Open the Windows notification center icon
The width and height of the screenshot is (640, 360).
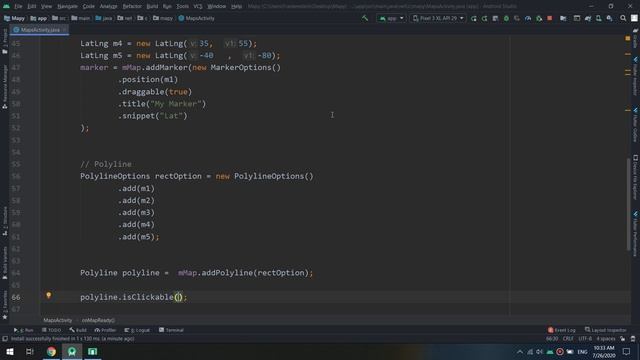pyautogui.click(x=627, y=351)
